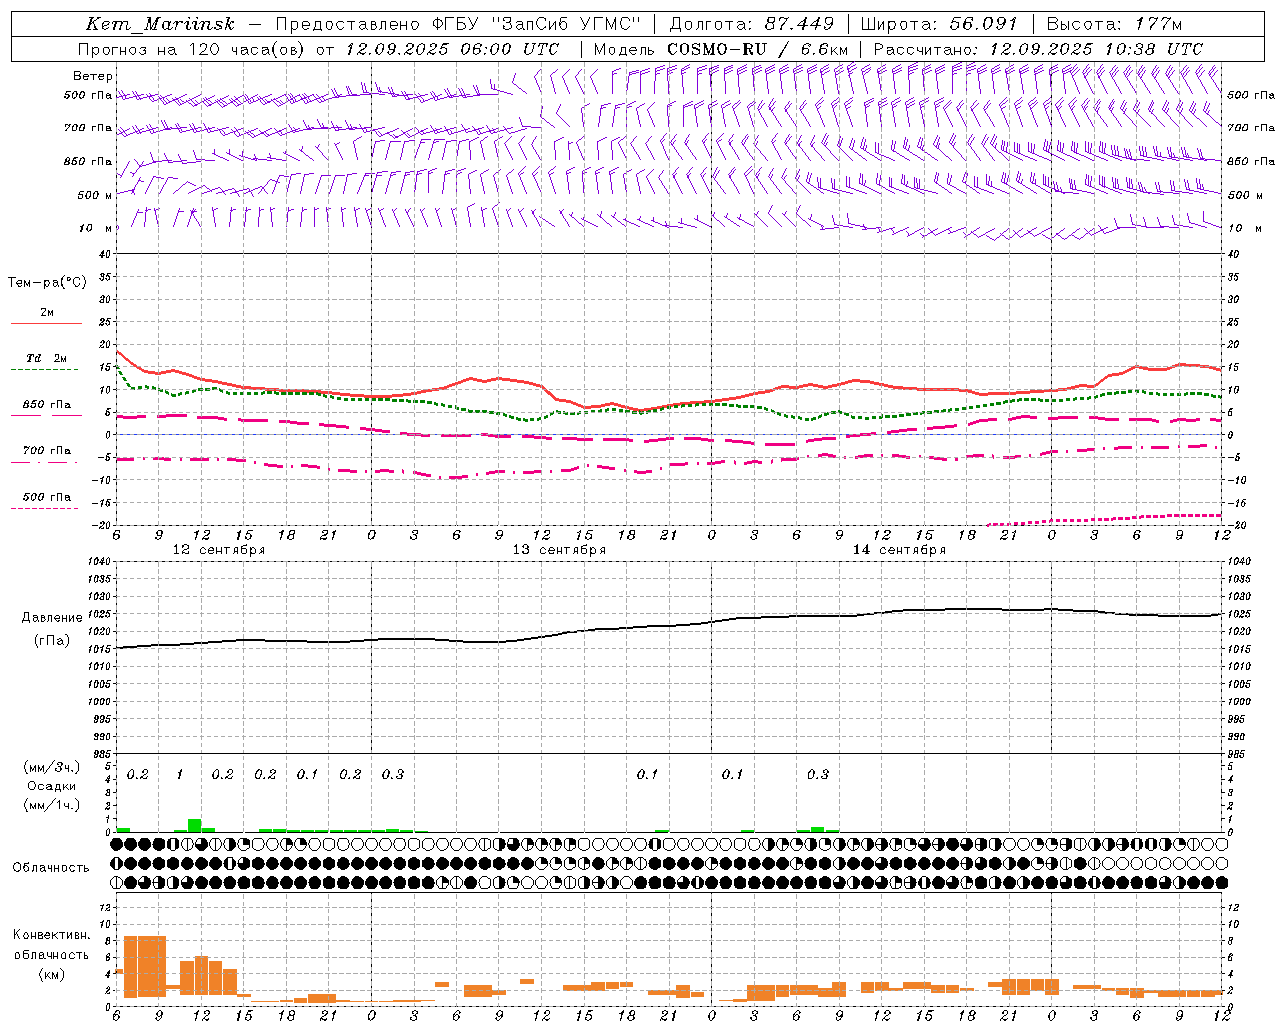
Task: Click the "(км)" unit label under Конвективн. облачность
Action: pyautogui.click(x=51, y=974)
